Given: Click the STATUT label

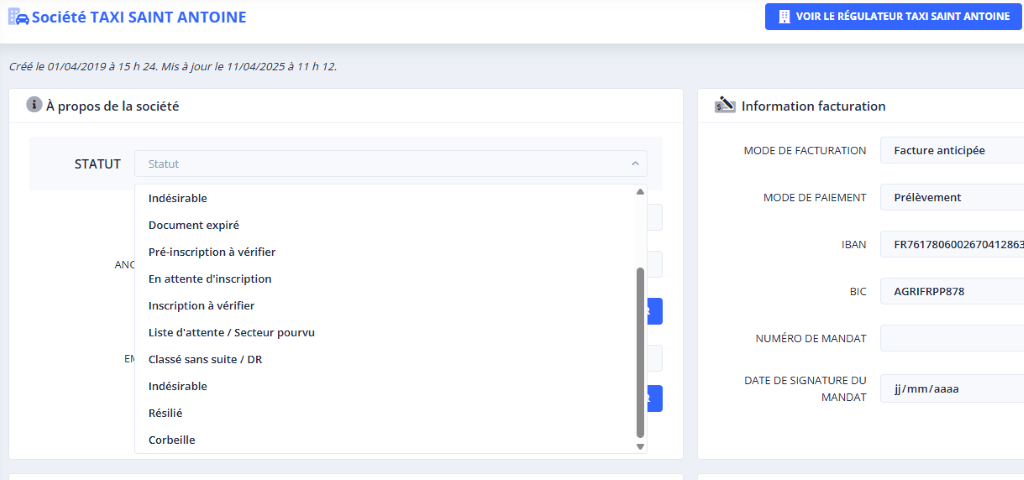Looking at the screenshot, I should [x=98, y=164].
